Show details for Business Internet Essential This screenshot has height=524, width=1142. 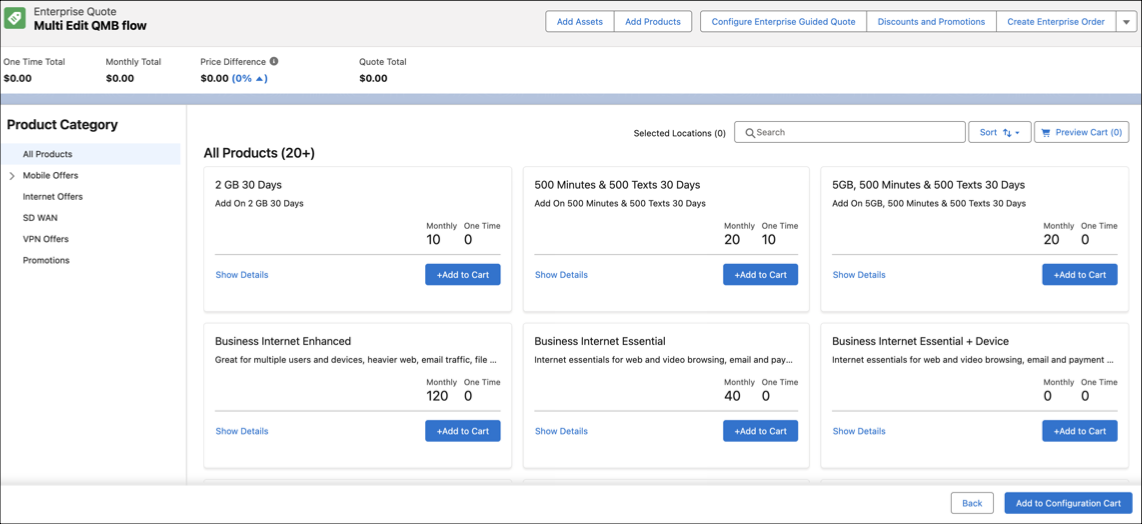[561, 431]
